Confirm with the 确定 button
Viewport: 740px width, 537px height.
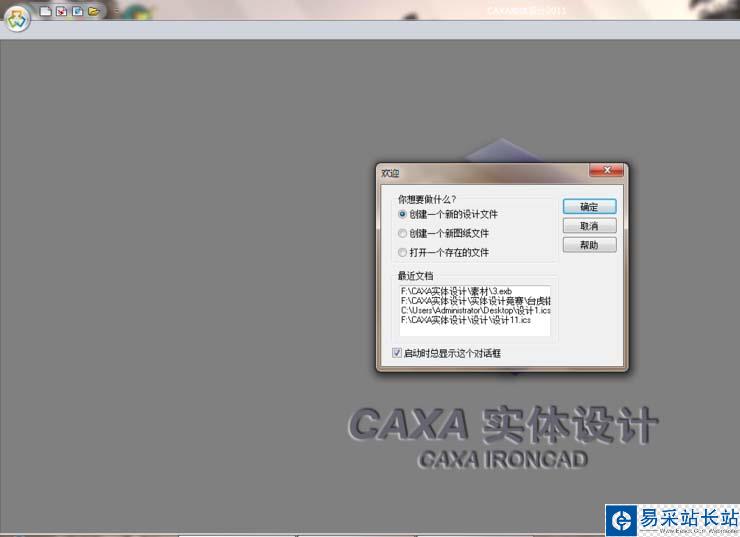[x=589, y=207]
